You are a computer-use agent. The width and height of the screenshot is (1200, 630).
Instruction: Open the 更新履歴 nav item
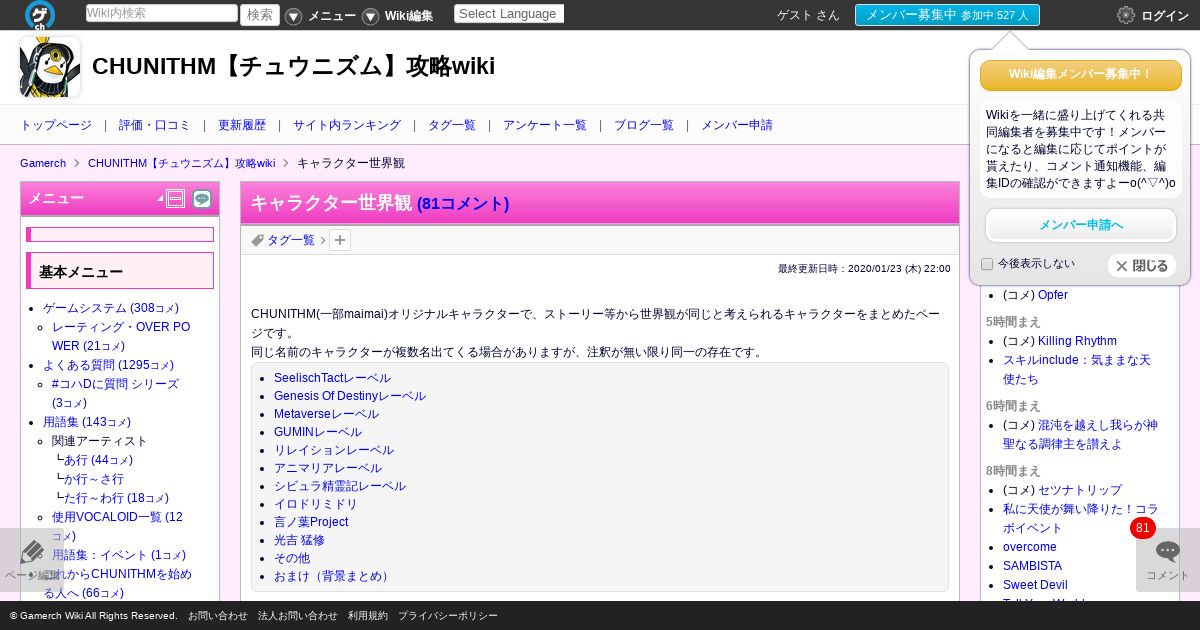point(242,125)
